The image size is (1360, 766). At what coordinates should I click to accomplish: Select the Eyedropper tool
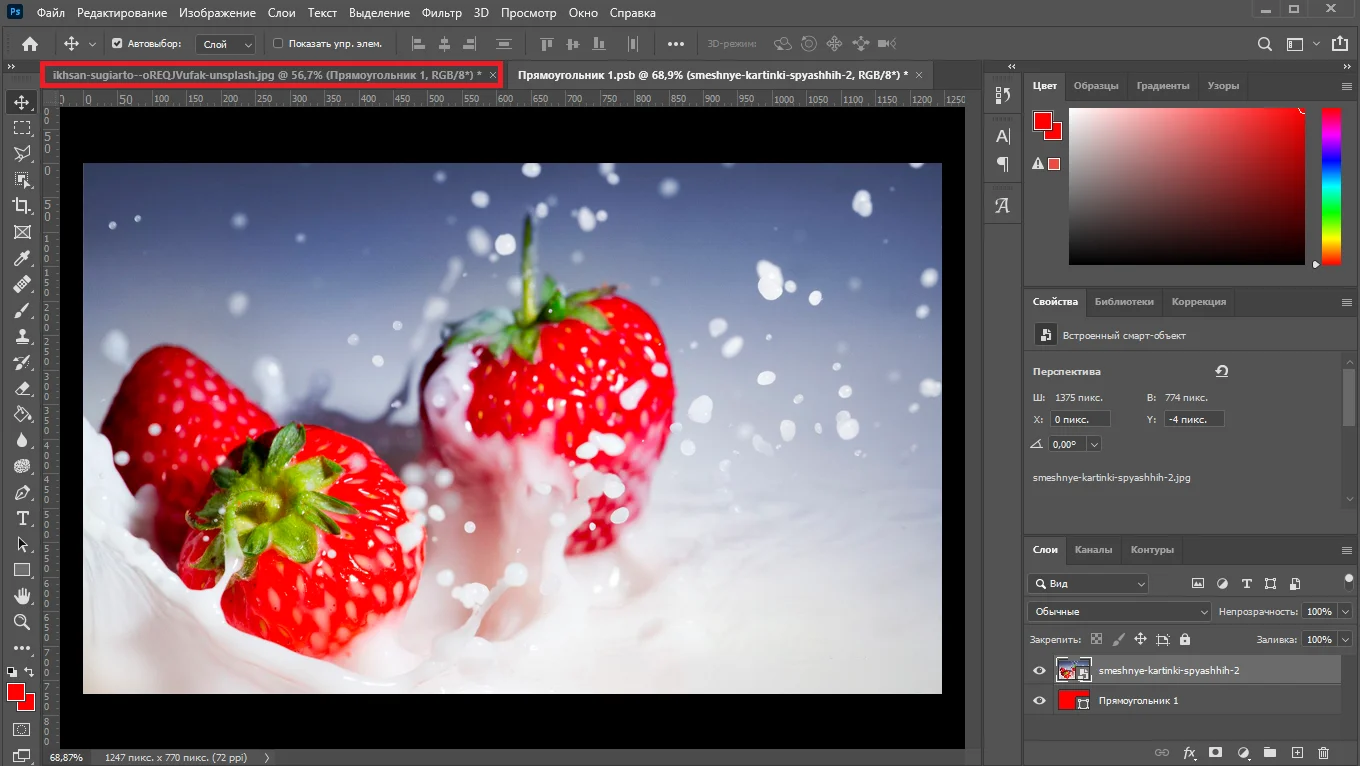(22, 258)
